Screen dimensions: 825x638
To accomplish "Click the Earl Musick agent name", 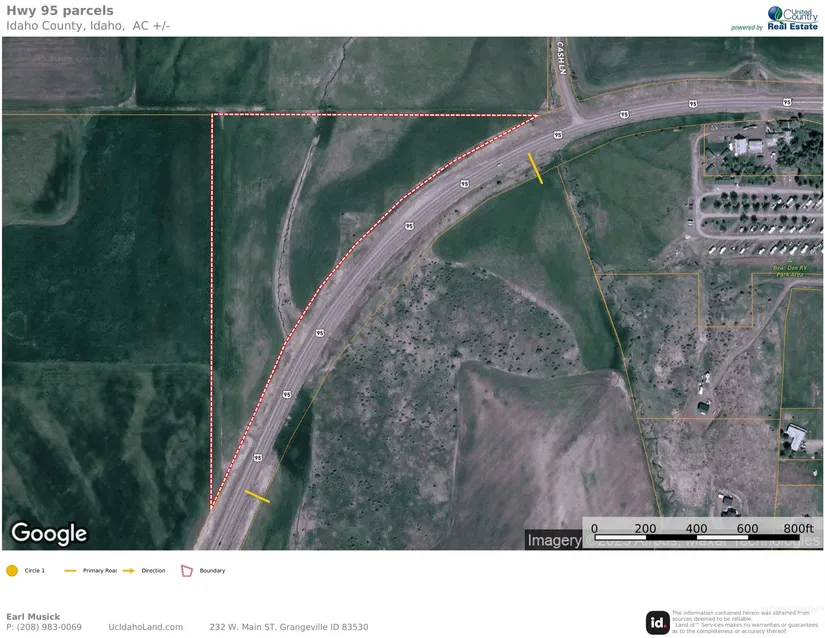I will pyautogui.click(x=33, y=616).
